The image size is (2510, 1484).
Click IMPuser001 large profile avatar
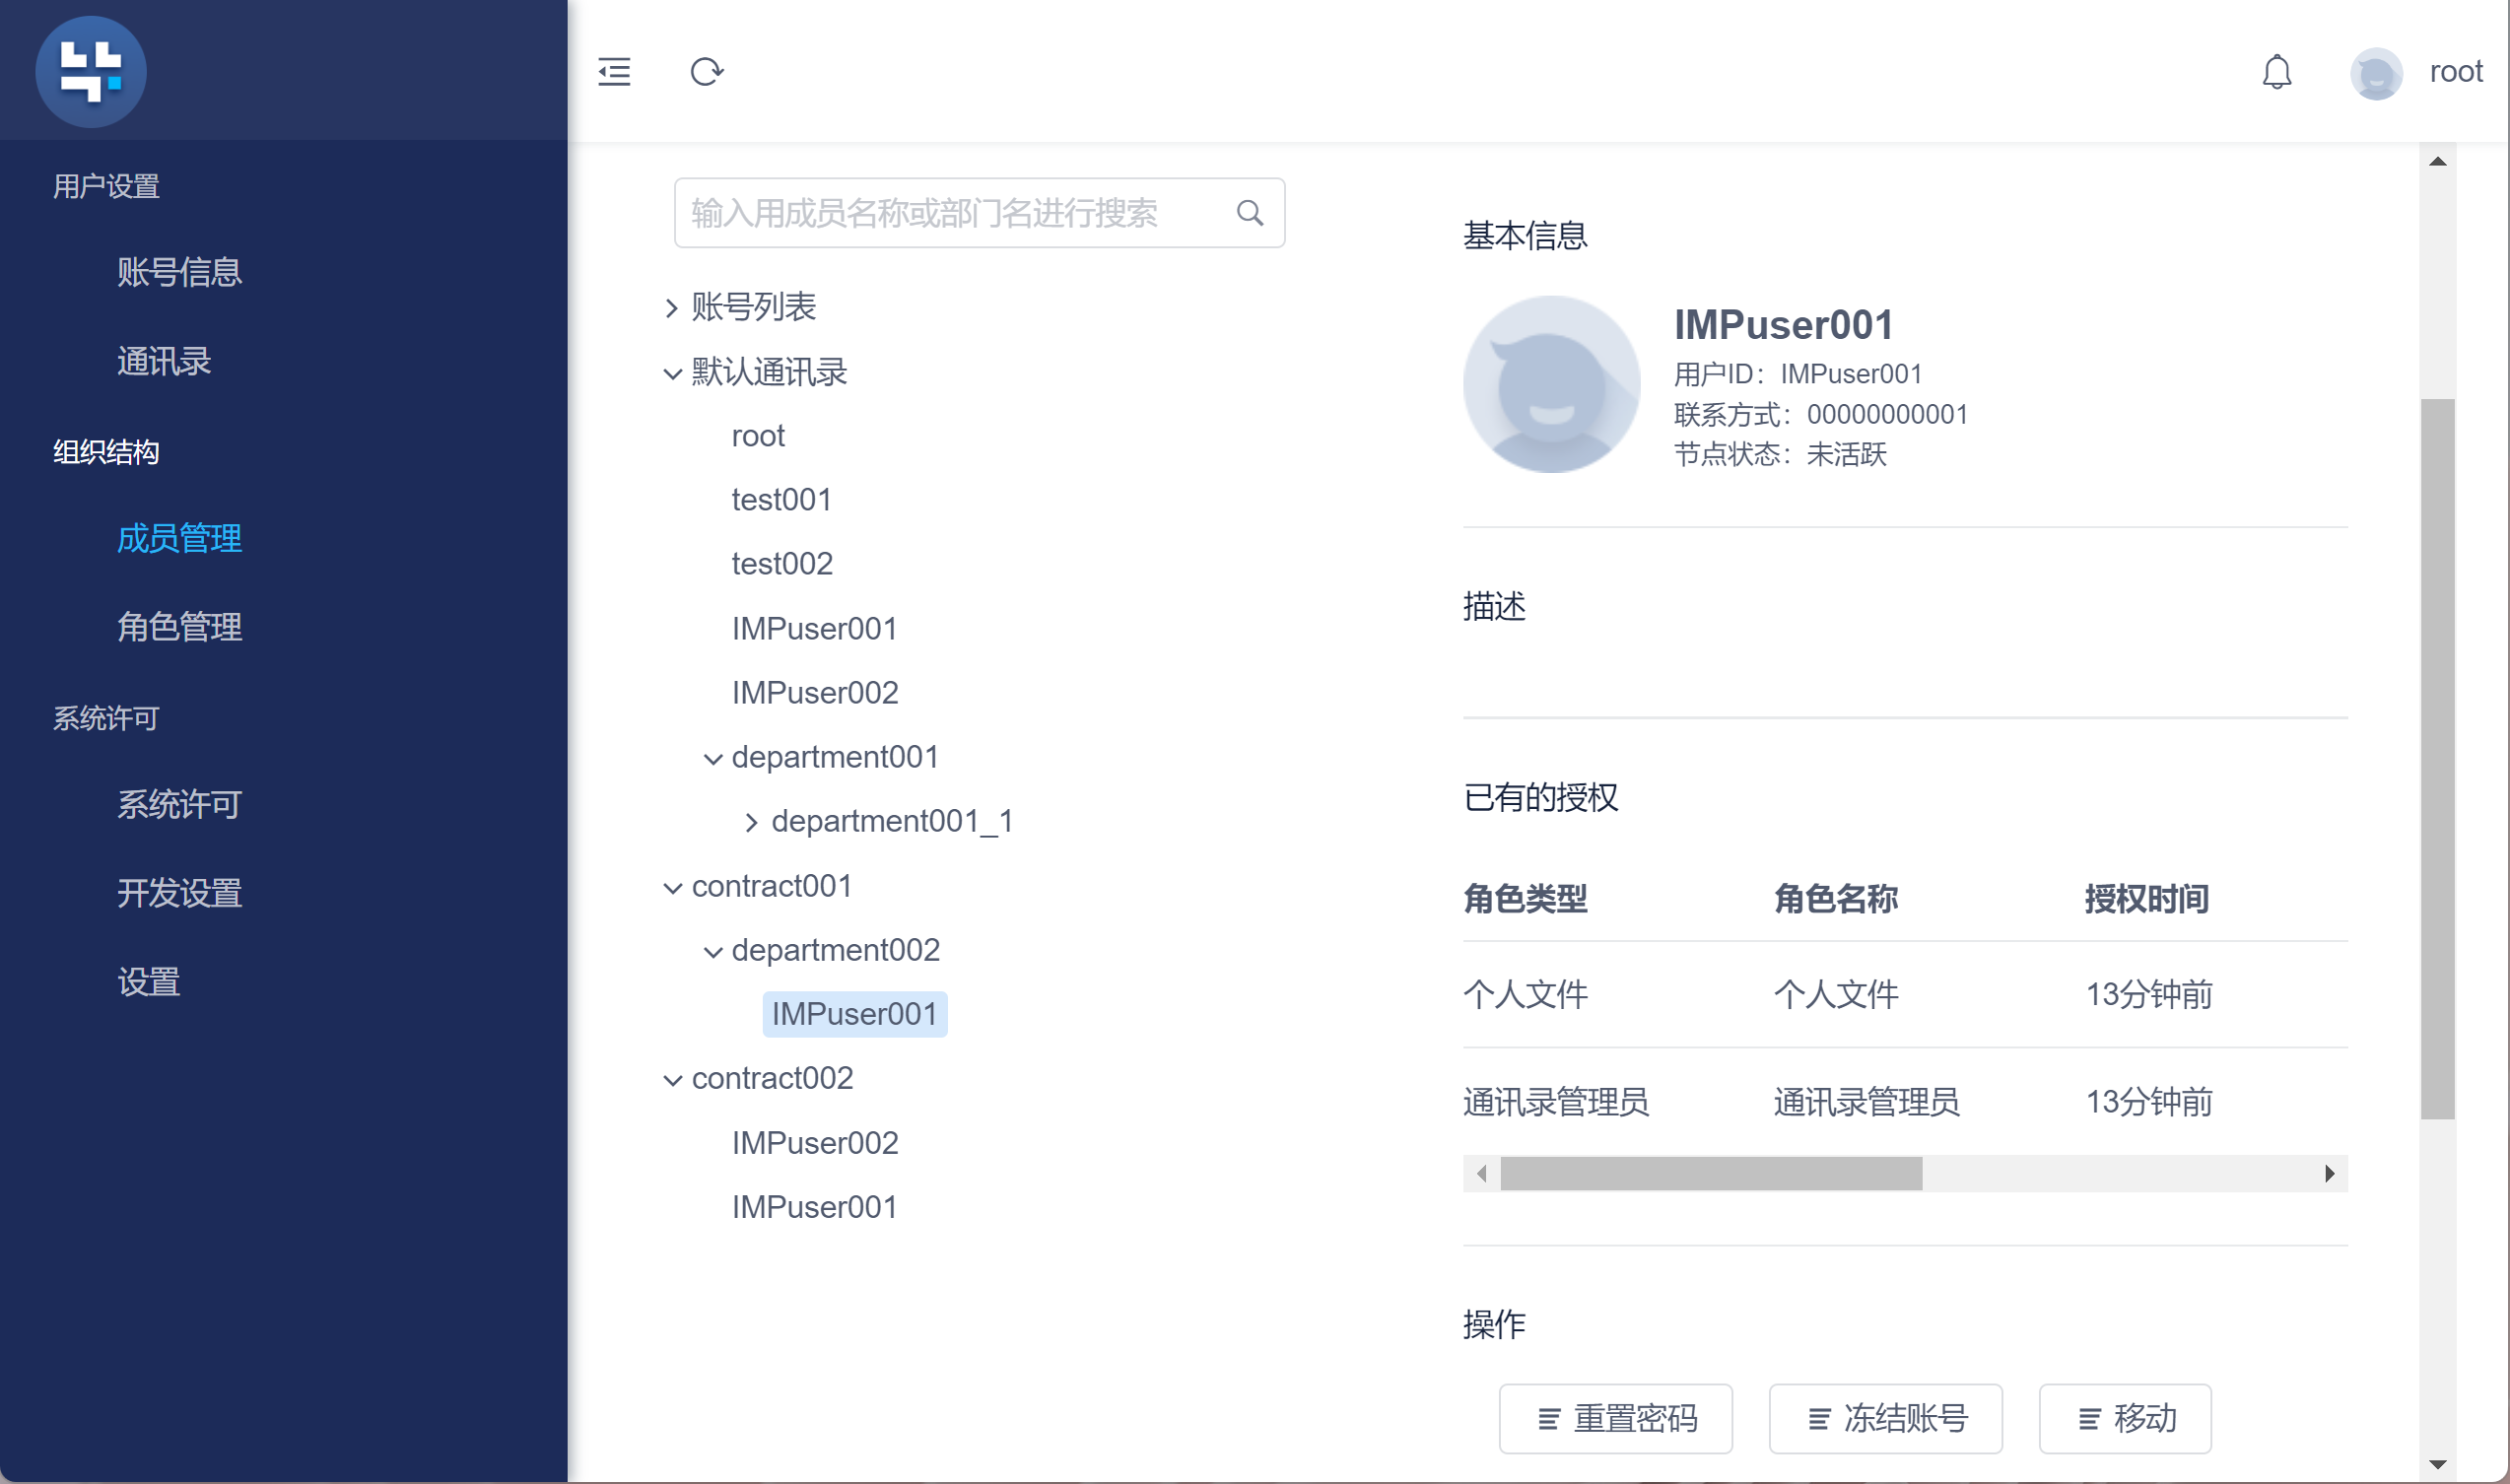coord(1551,384)
